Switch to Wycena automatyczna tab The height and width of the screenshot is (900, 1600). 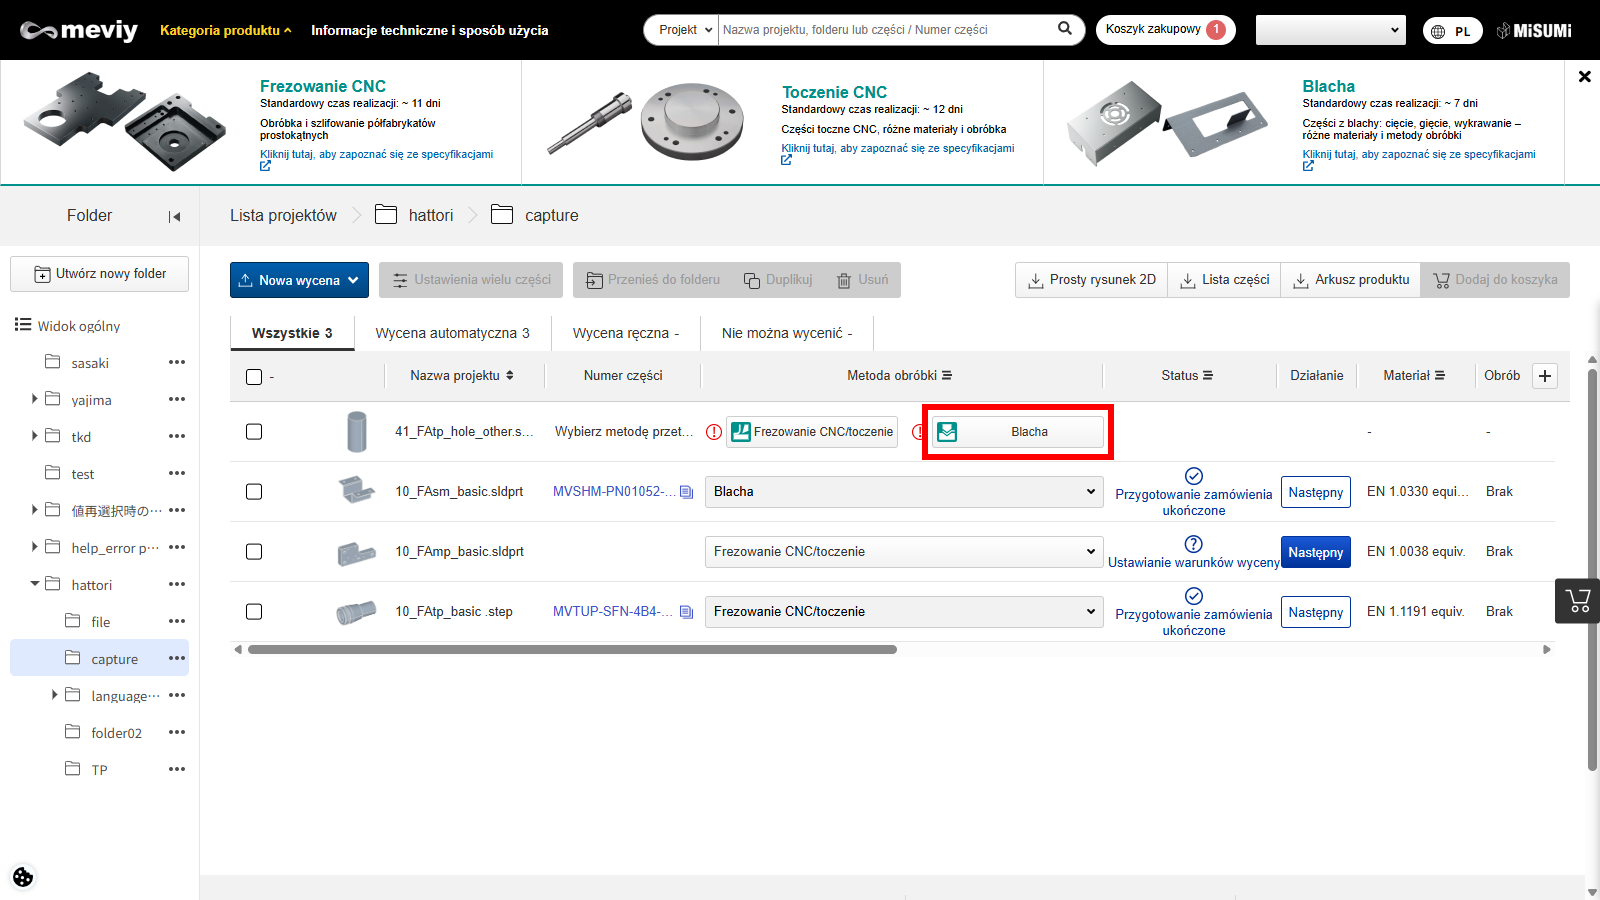452,333
